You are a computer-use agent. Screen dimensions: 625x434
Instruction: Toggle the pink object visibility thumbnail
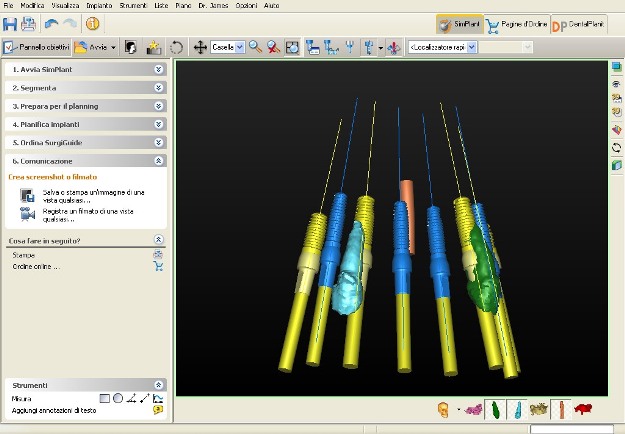click(x=474, y=409)
